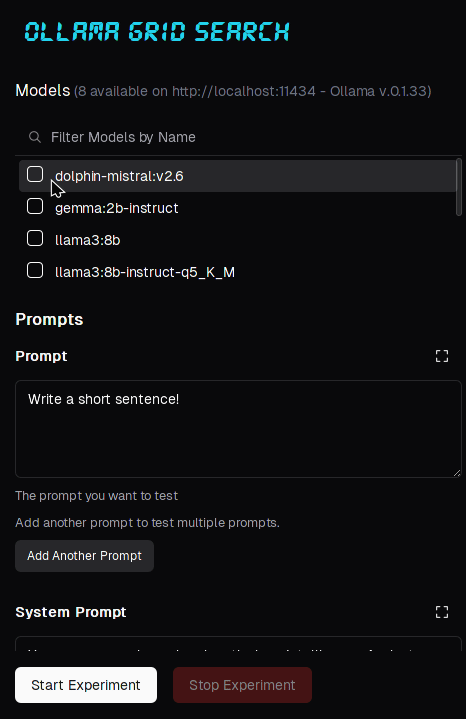The height and width of the screenshot is (719, 466).
Task: Tick the llama3:8b-instruct-q5_K_M checkbox
Action: coord(35,271)
